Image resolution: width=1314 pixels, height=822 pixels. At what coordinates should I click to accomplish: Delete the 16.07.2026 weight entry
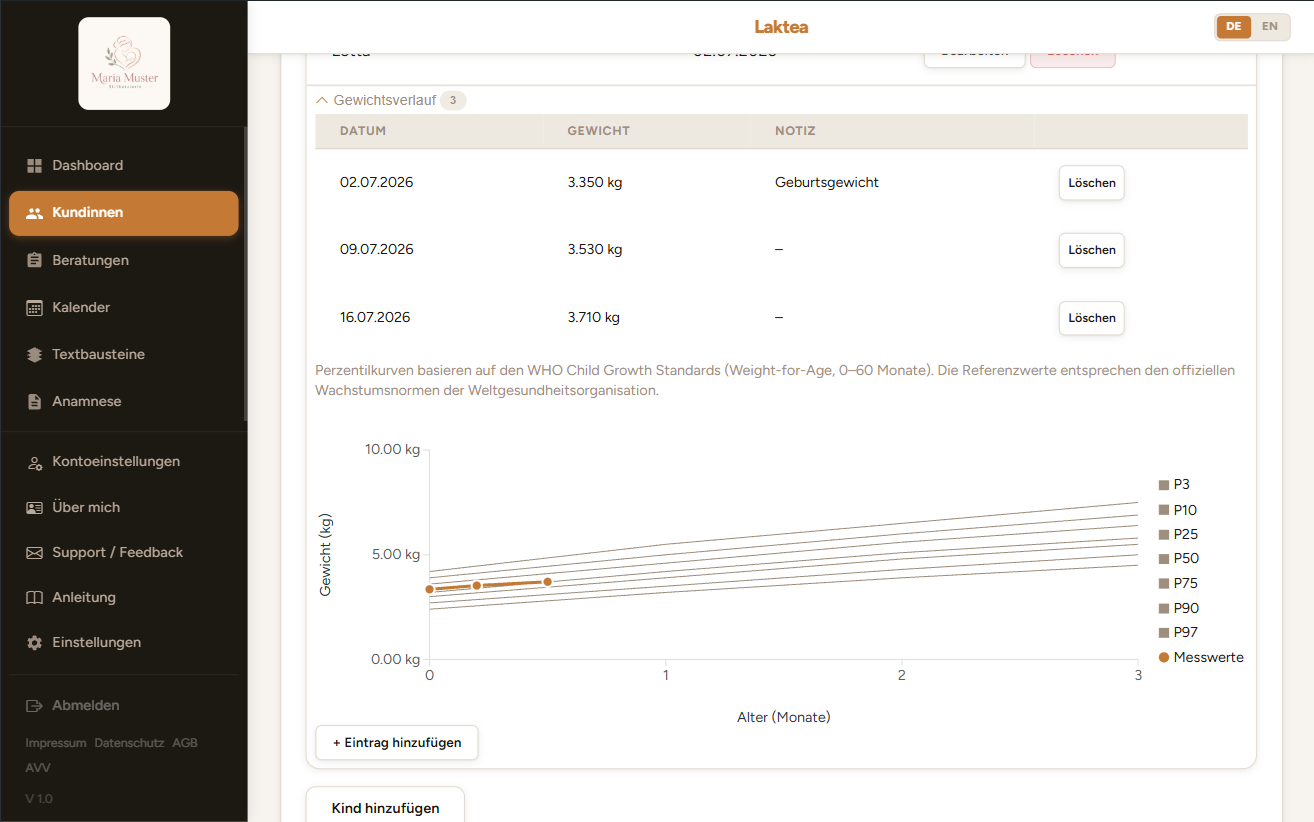1091,318
